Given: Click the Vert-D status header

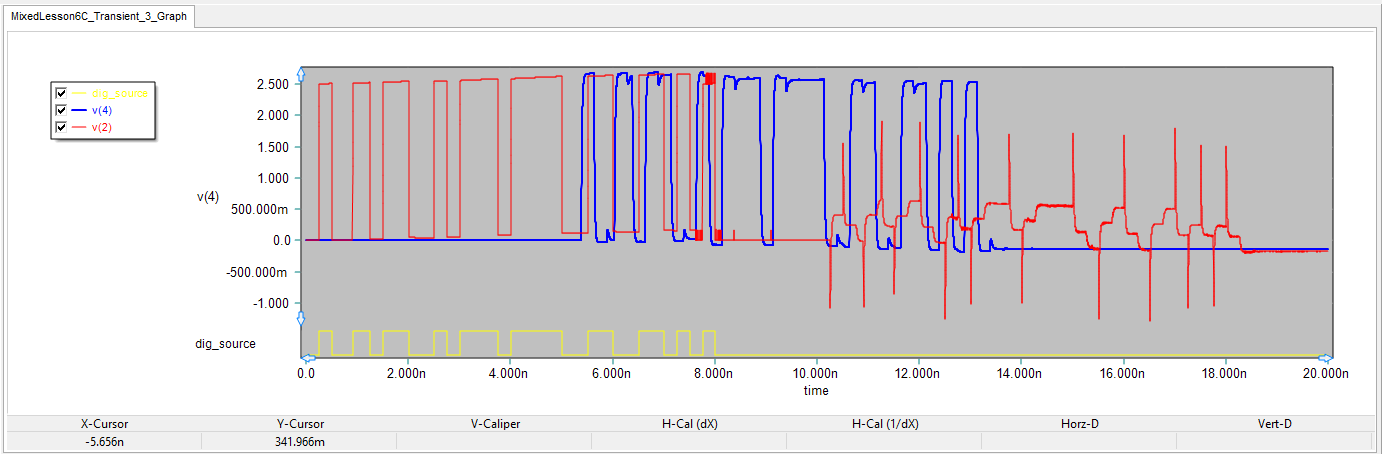Looking at the screenshot, I should pos(1274,424).
